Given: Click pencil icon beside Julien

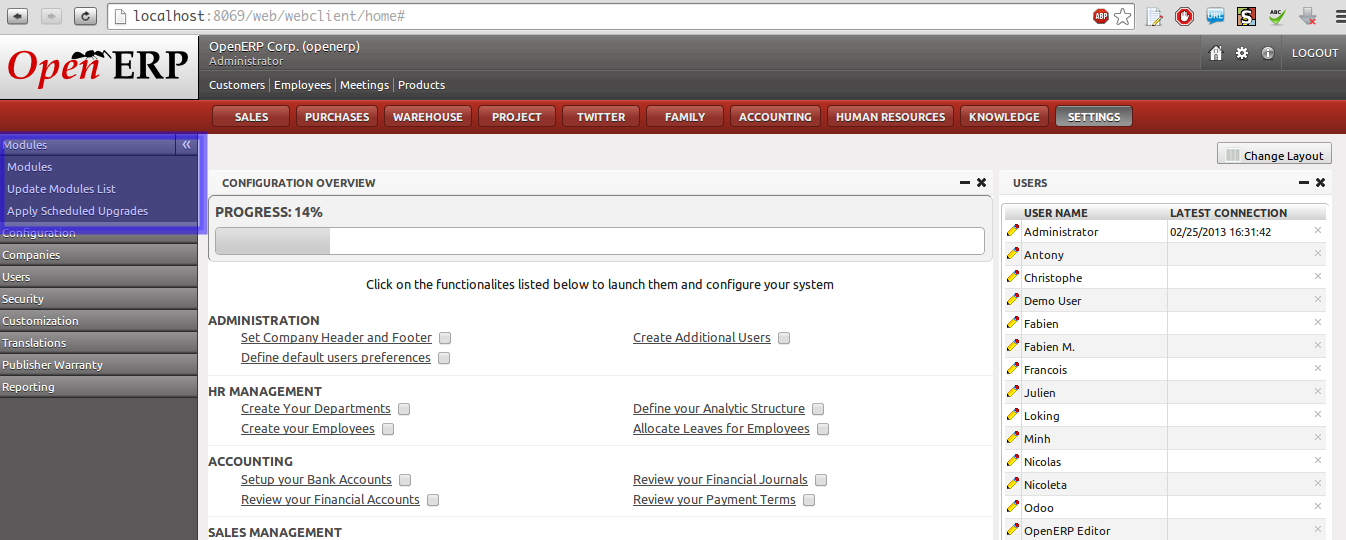Looking at the screenshot, I should coord(1013,392).
